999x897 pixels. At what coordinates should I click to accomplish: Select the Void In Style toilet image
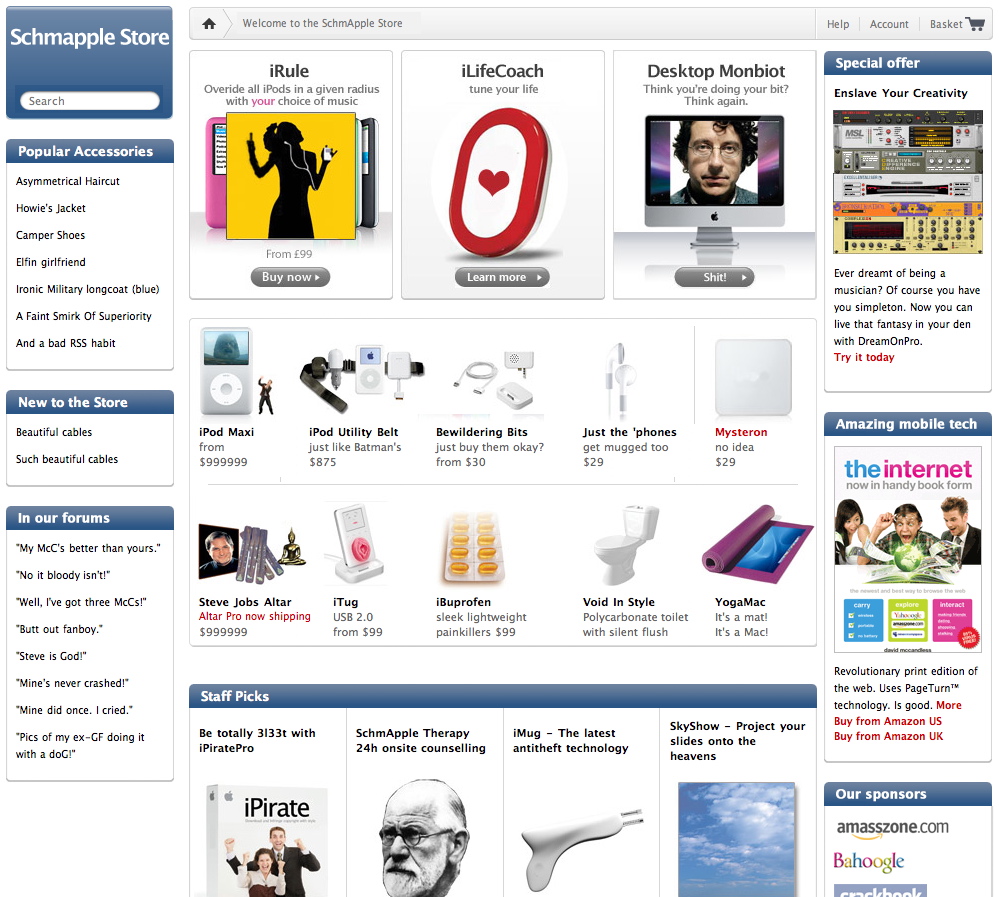(x=625, y=544)
